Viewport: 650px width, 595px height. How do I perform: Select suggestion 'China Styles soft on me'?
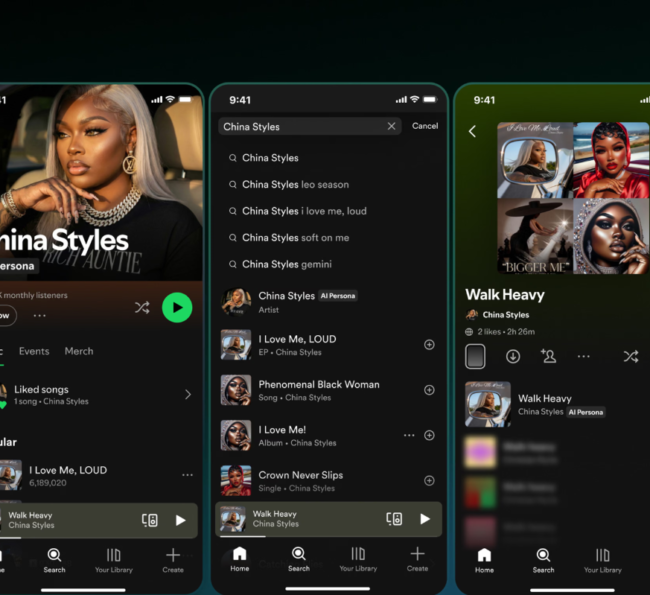289,238
